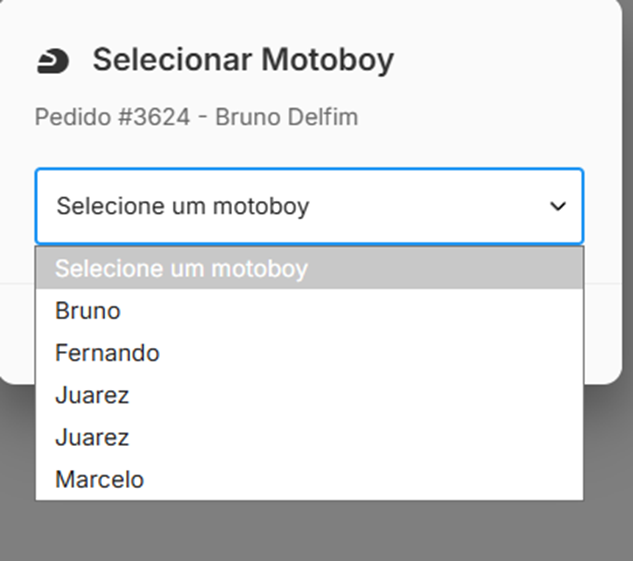
Task: Click the dropdown chevron arrow
Action: pyautogui.click(x=558, y=206)
